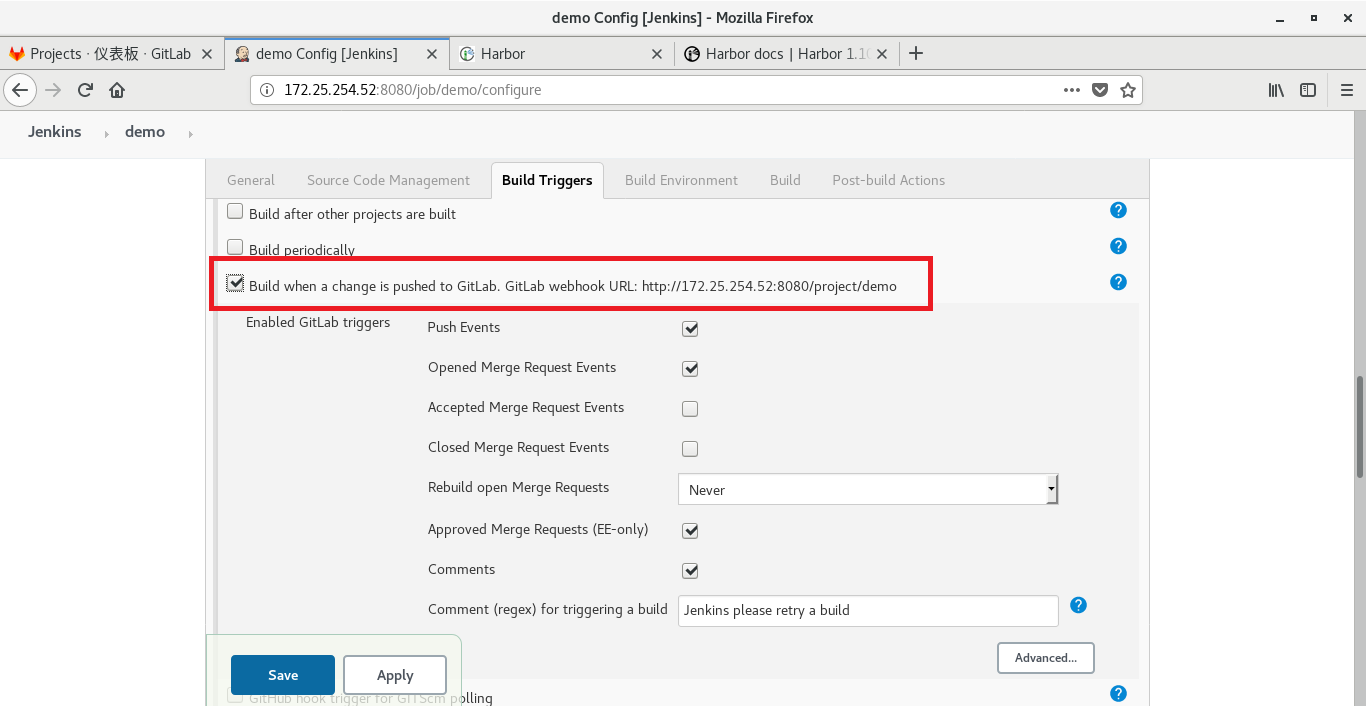Open Rebuild open Merge Requests dropdown

[868, 490]
